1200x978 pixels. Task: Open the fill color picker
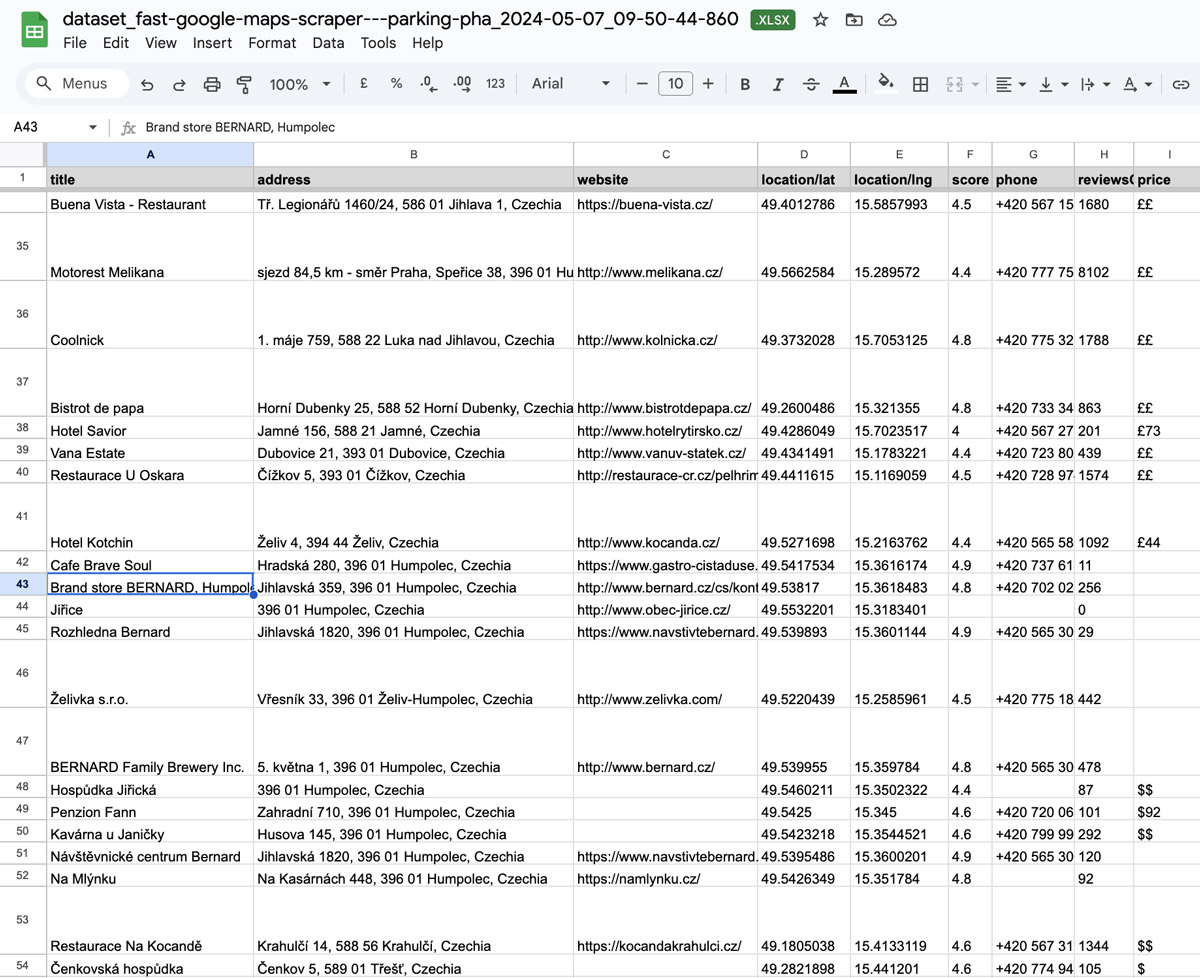[x=885, y=84]
